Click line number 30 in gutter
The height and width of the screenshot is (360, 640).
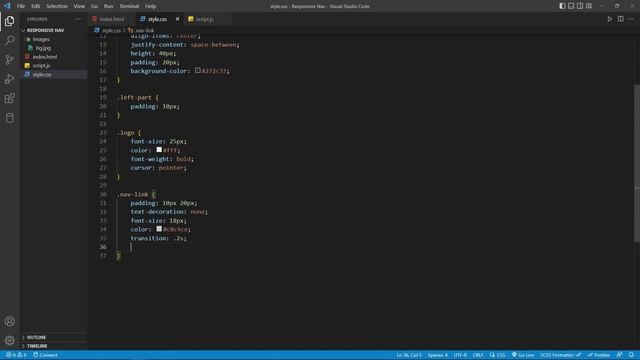tap(103, 194)
